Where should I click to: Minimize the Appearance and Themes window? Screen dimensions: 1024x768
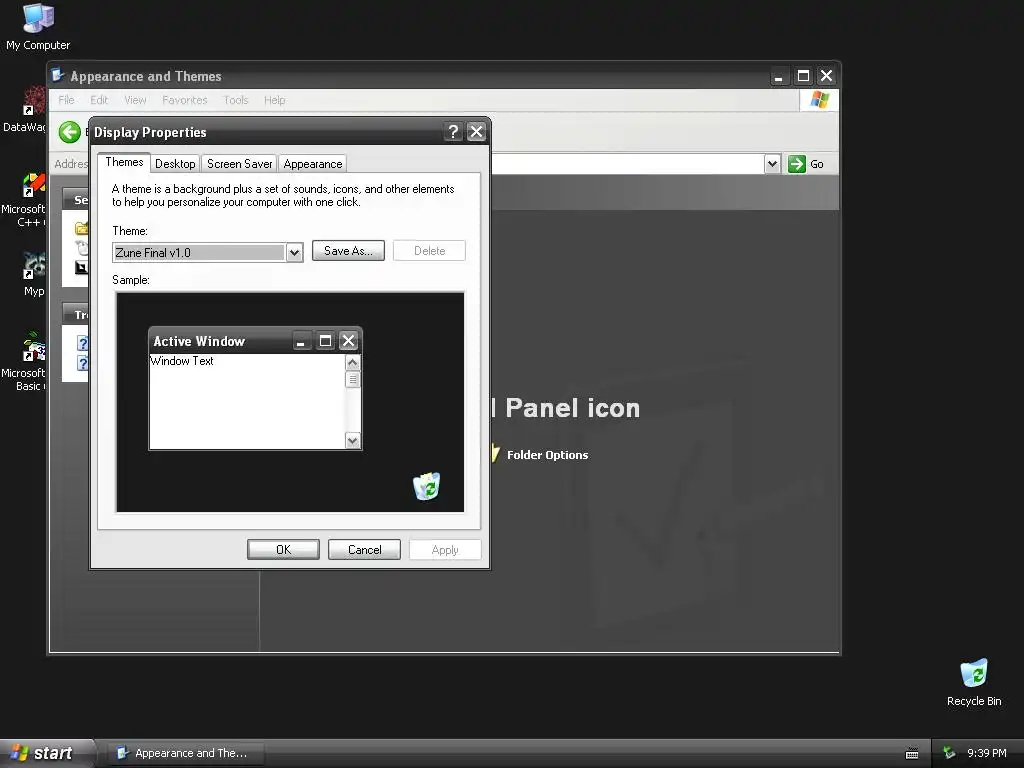tap(778, 76)
